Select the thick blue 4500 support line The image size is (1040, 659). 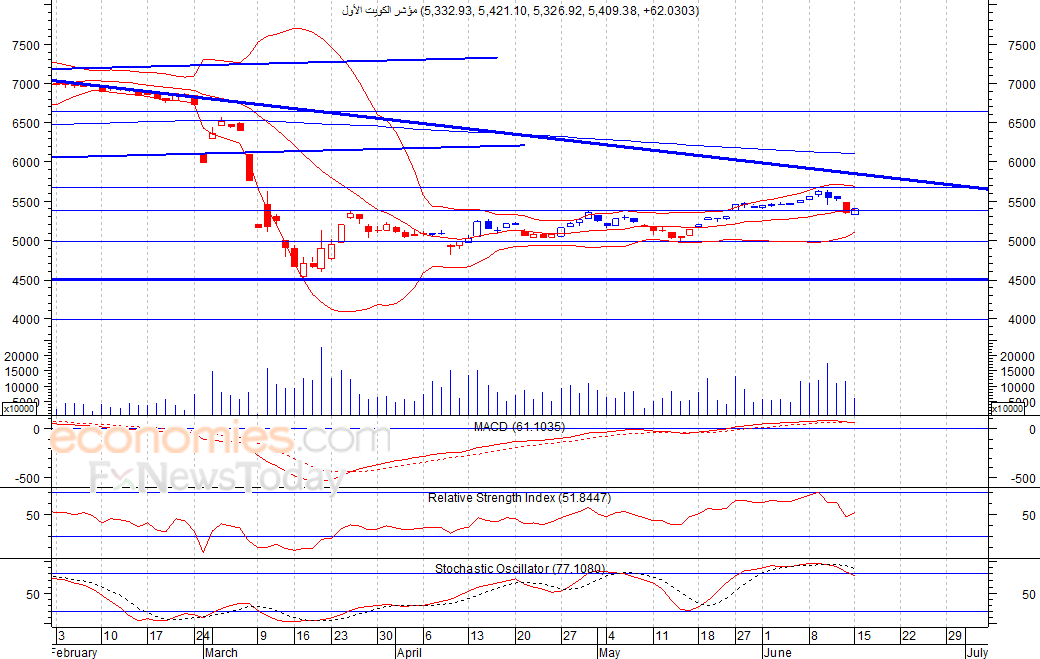[520, 280]
